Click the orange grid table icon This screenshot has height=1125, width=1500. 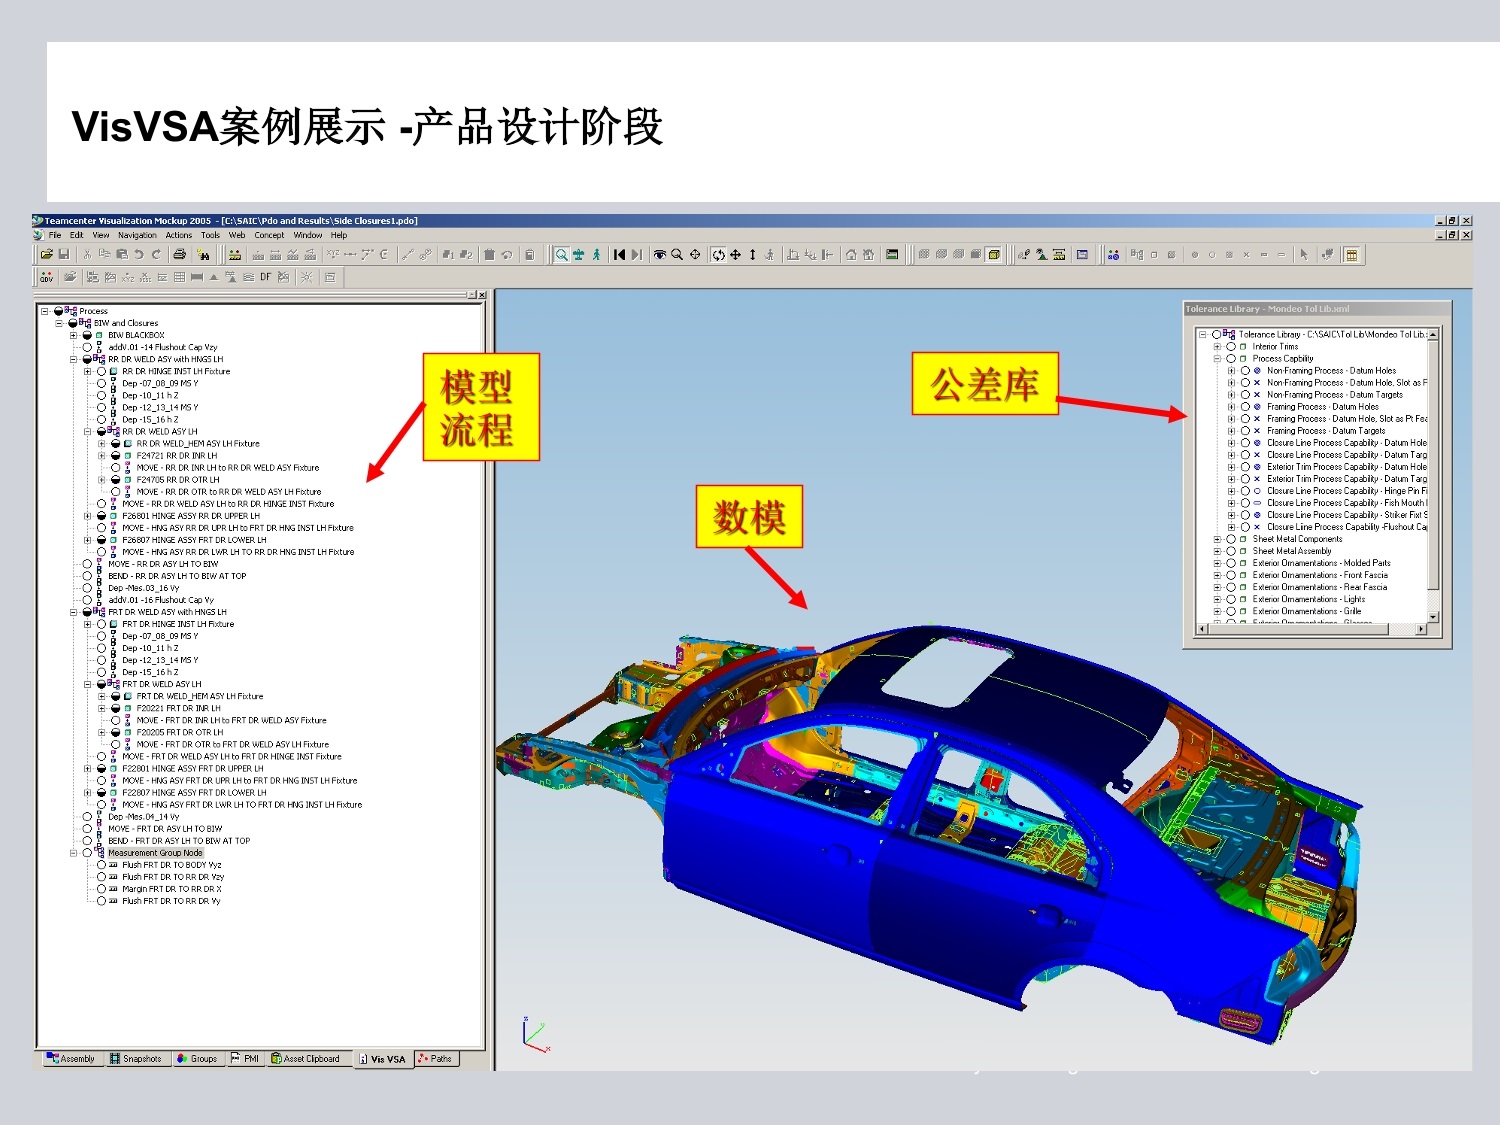point(1352,255)
